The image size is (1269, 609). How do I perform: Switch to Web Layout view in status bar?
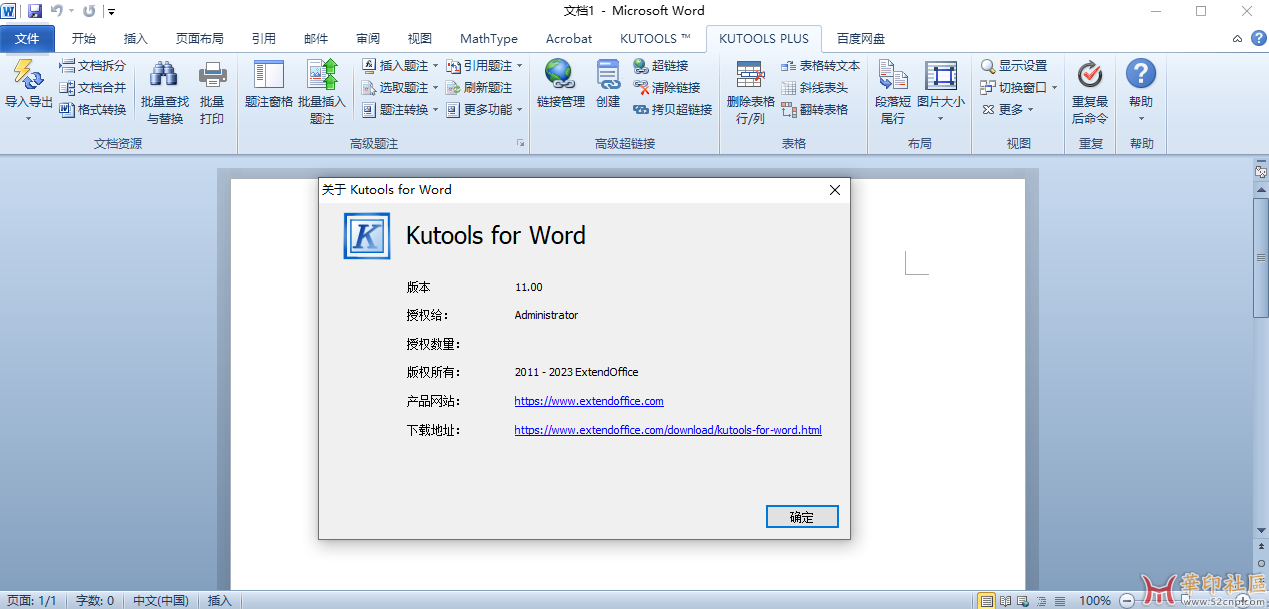(1023, 601)
